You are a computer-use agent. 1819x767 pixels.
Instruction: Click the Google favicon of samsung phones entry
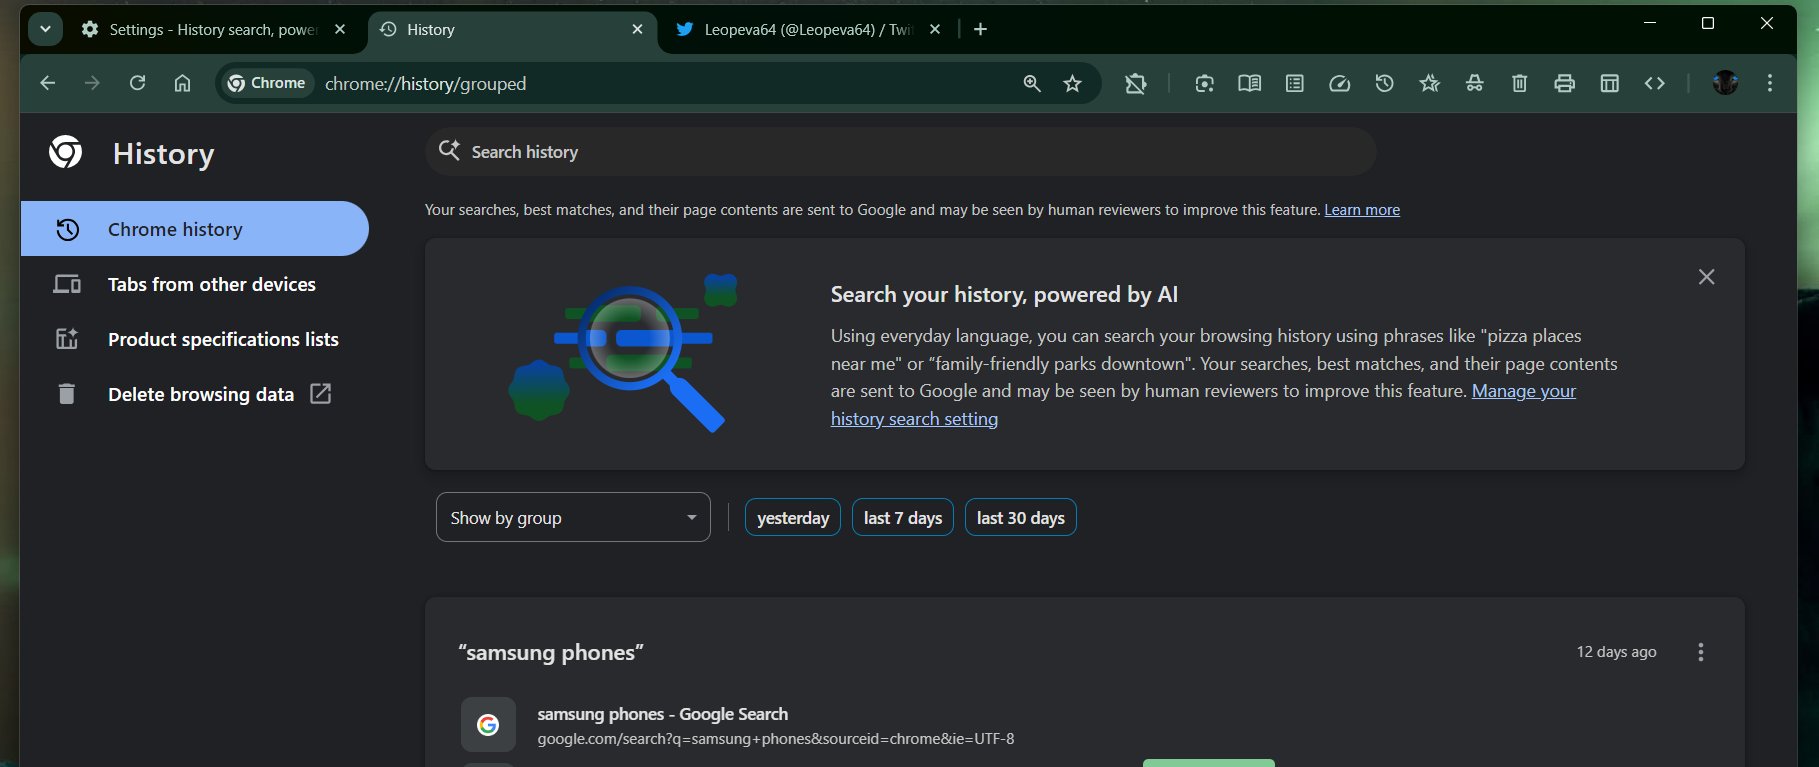click(488, 724)
